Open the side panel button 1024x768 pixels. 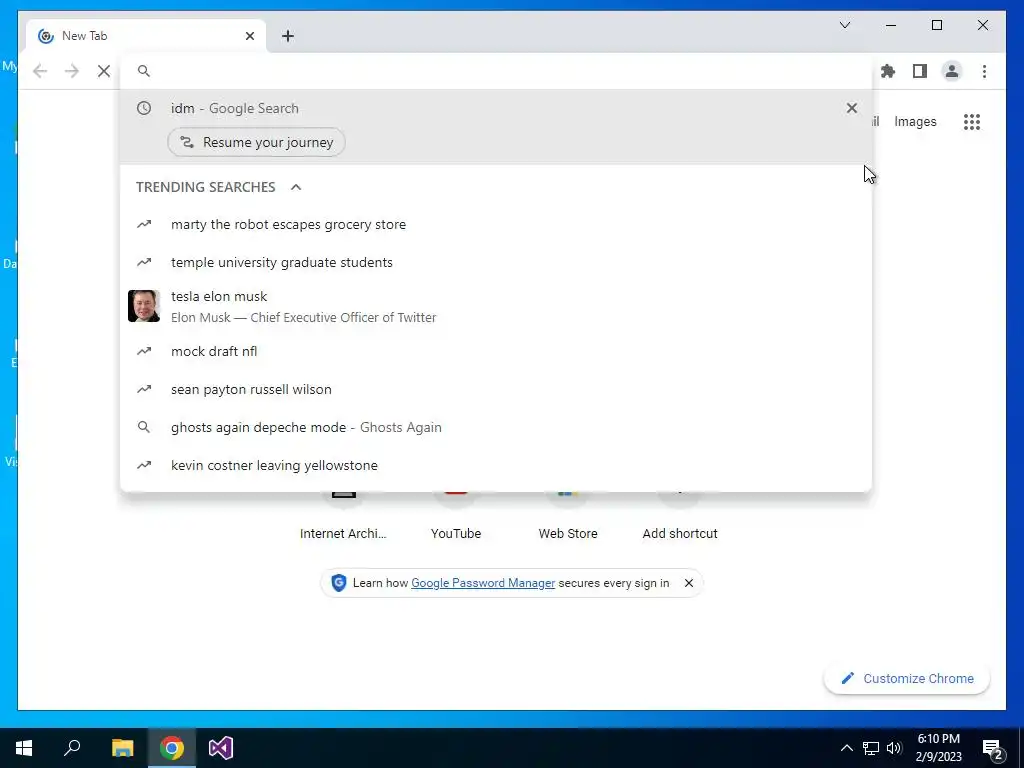pos(920,71)
